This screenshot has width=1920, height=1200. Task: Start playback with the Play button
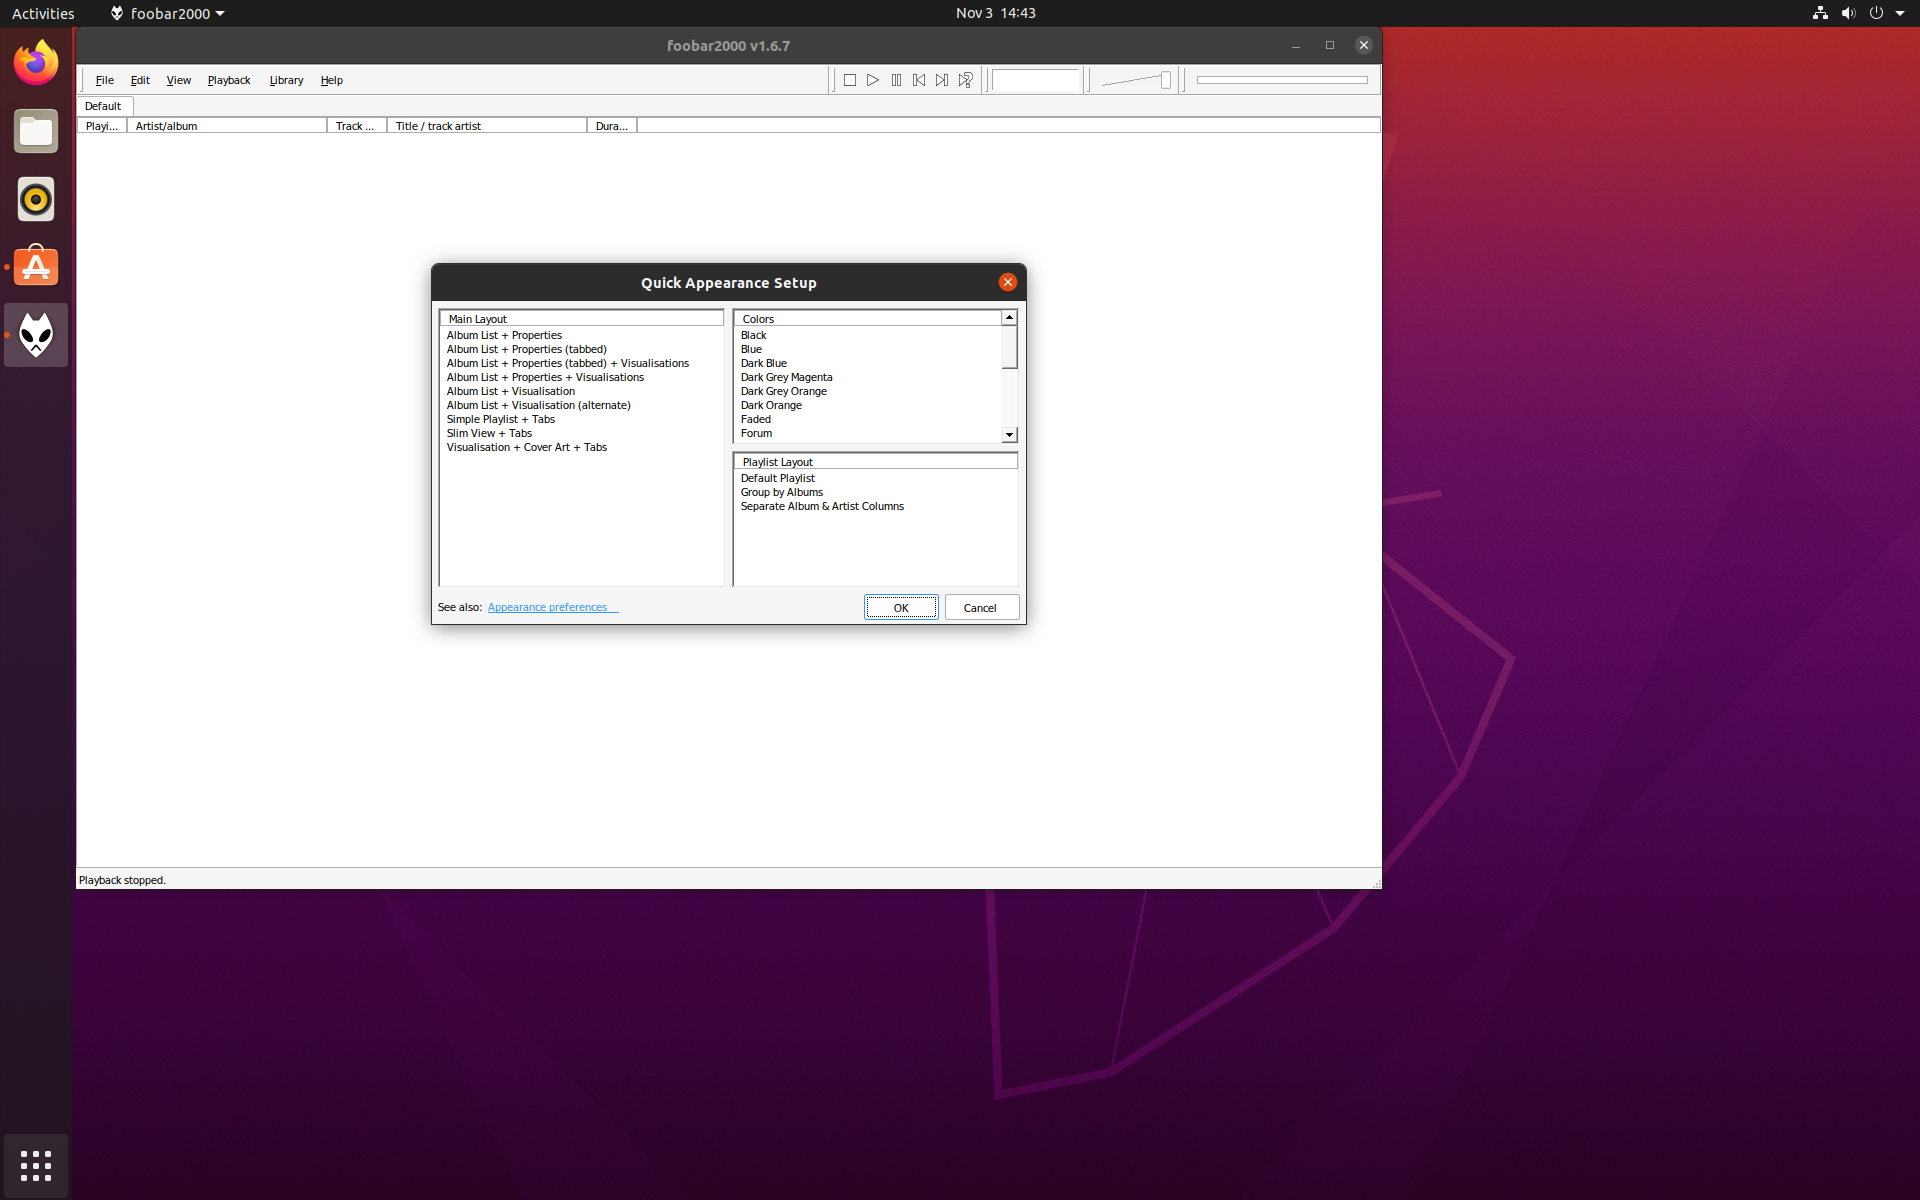[873, 80]
